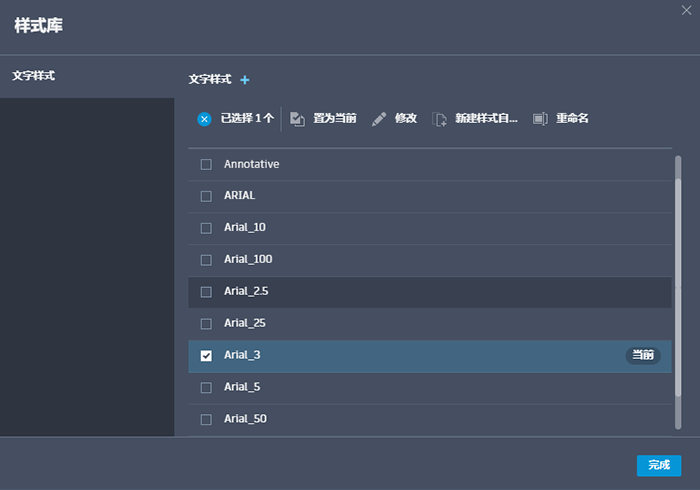Screen dimensions: 700x490
Task: Check the Annotative style checkbox
Action: tap(206, 164)
